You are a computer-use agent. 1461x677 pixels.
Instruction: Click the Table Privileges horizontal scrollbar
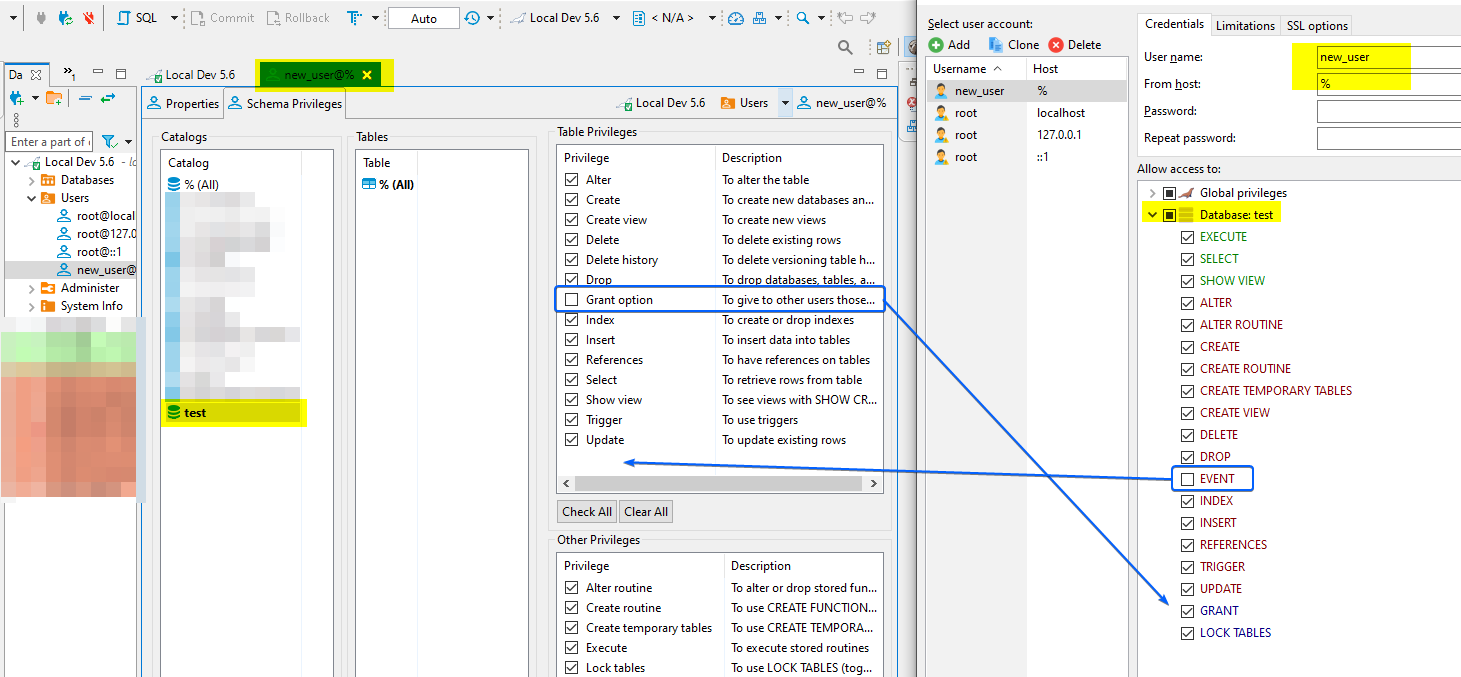pos(718,484)
